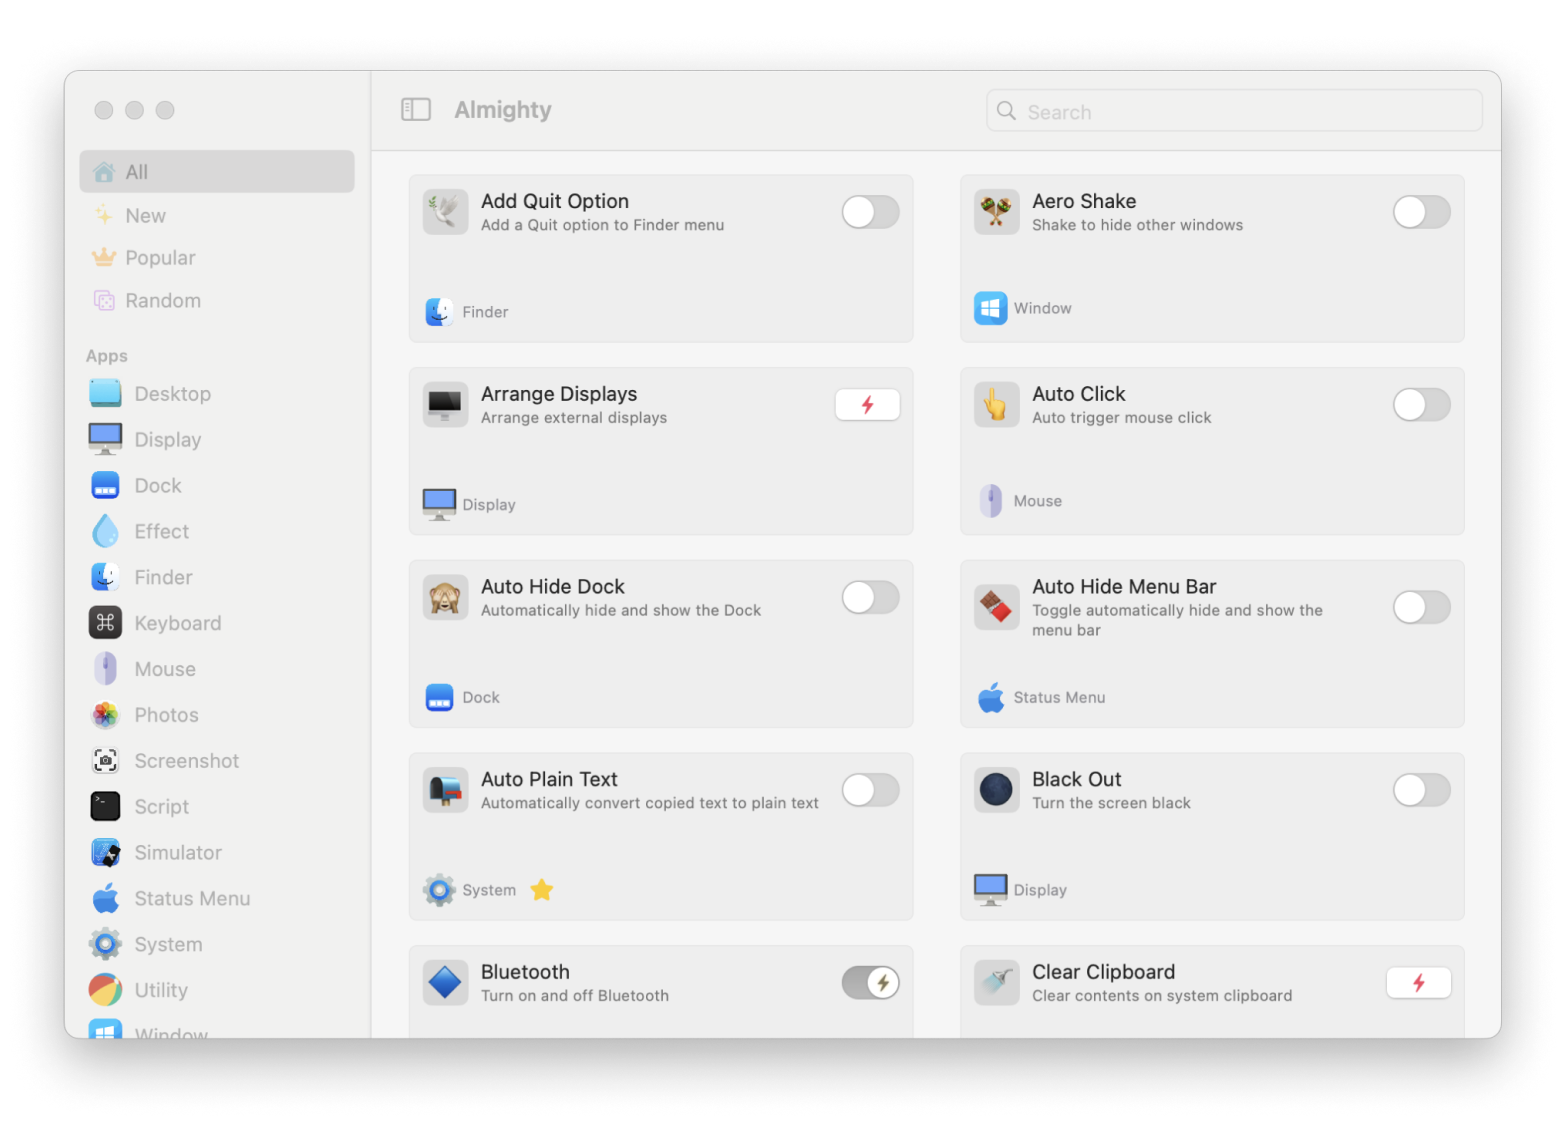
Task: Open the Effect sidebar entry
Action: [217, 532]
